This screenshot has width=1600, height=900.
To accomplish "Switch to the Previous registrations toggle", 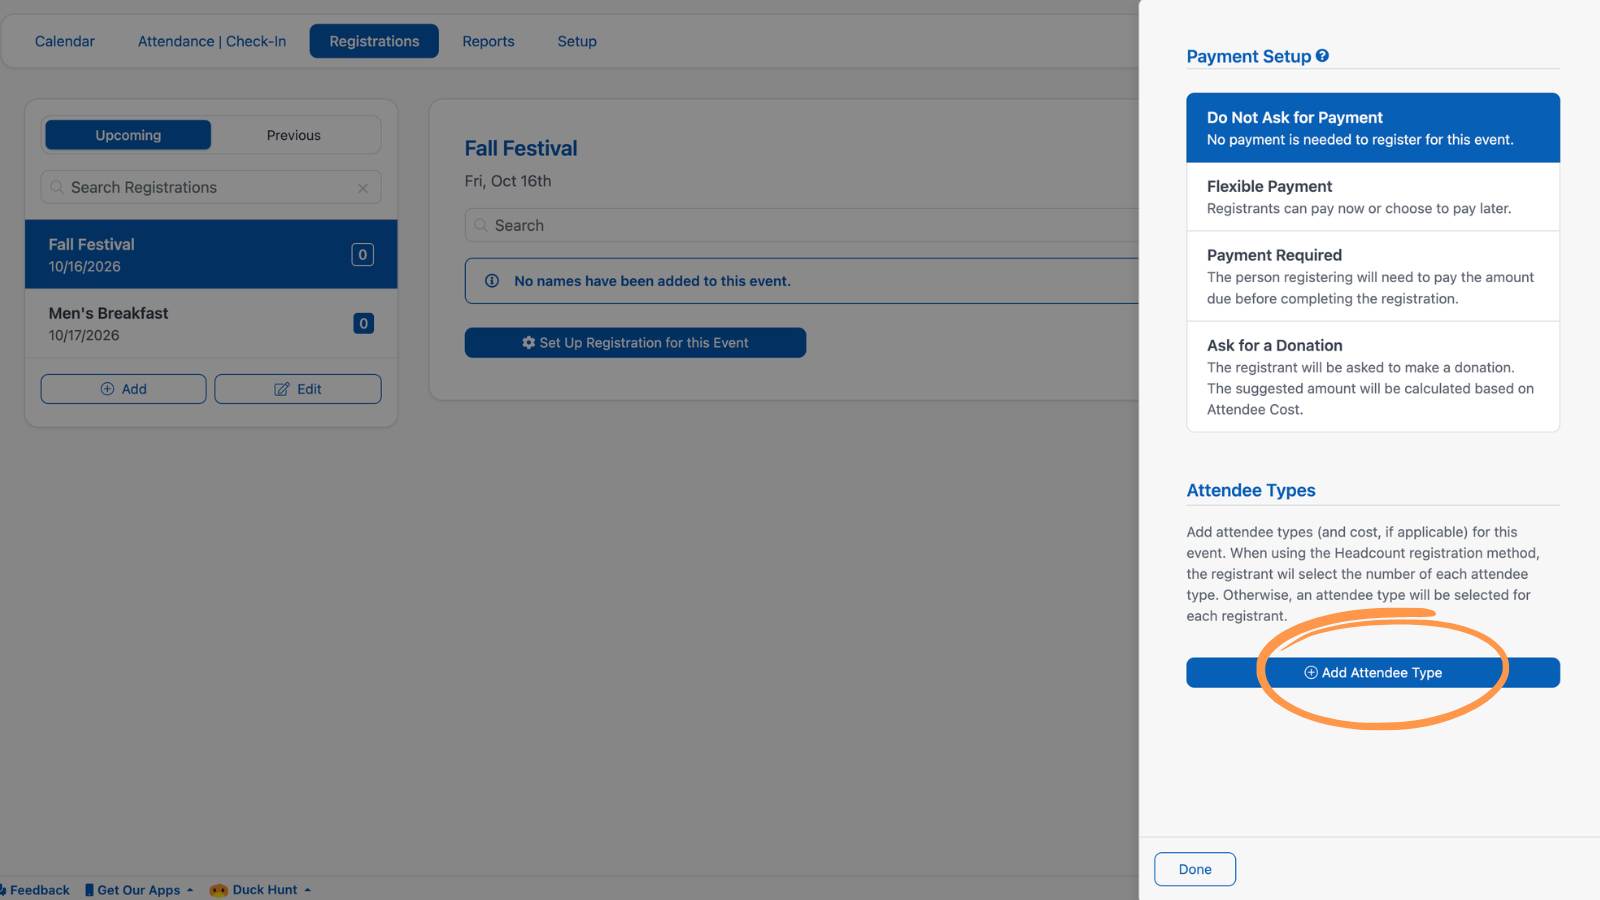I will click(294, 135).
